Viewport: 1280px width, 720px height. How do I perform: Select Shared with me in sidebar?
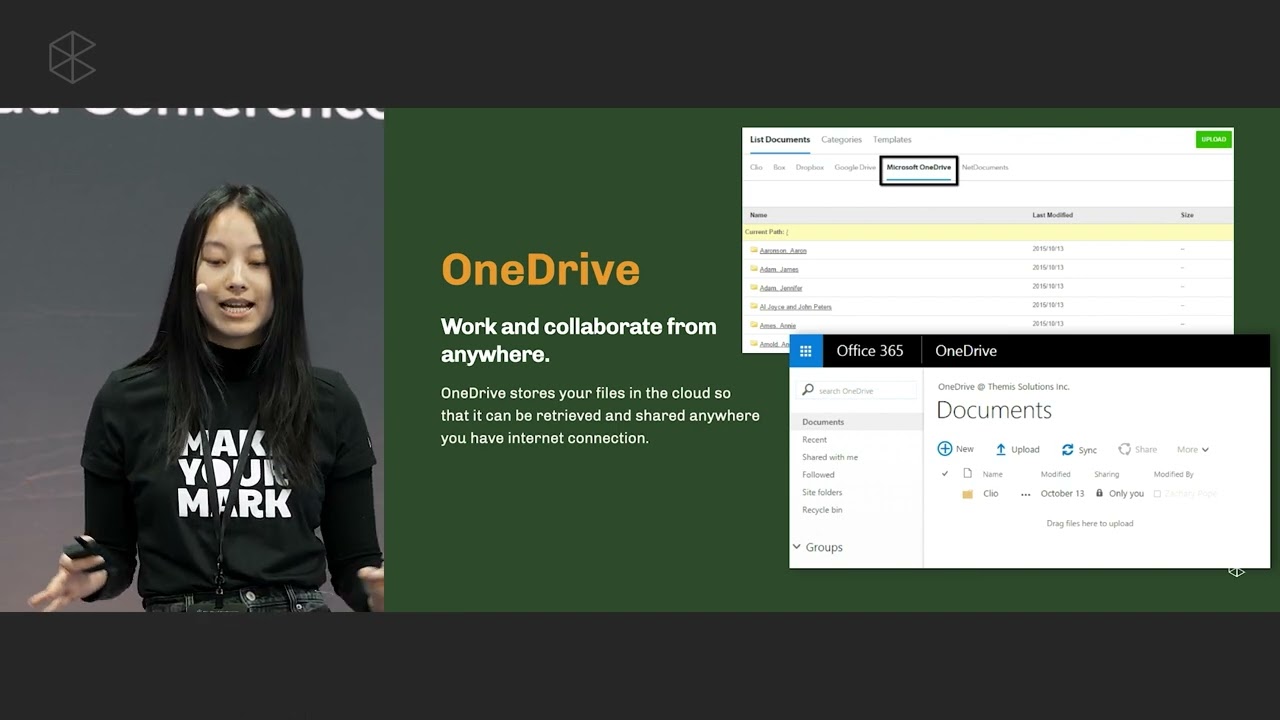(830, 457)
